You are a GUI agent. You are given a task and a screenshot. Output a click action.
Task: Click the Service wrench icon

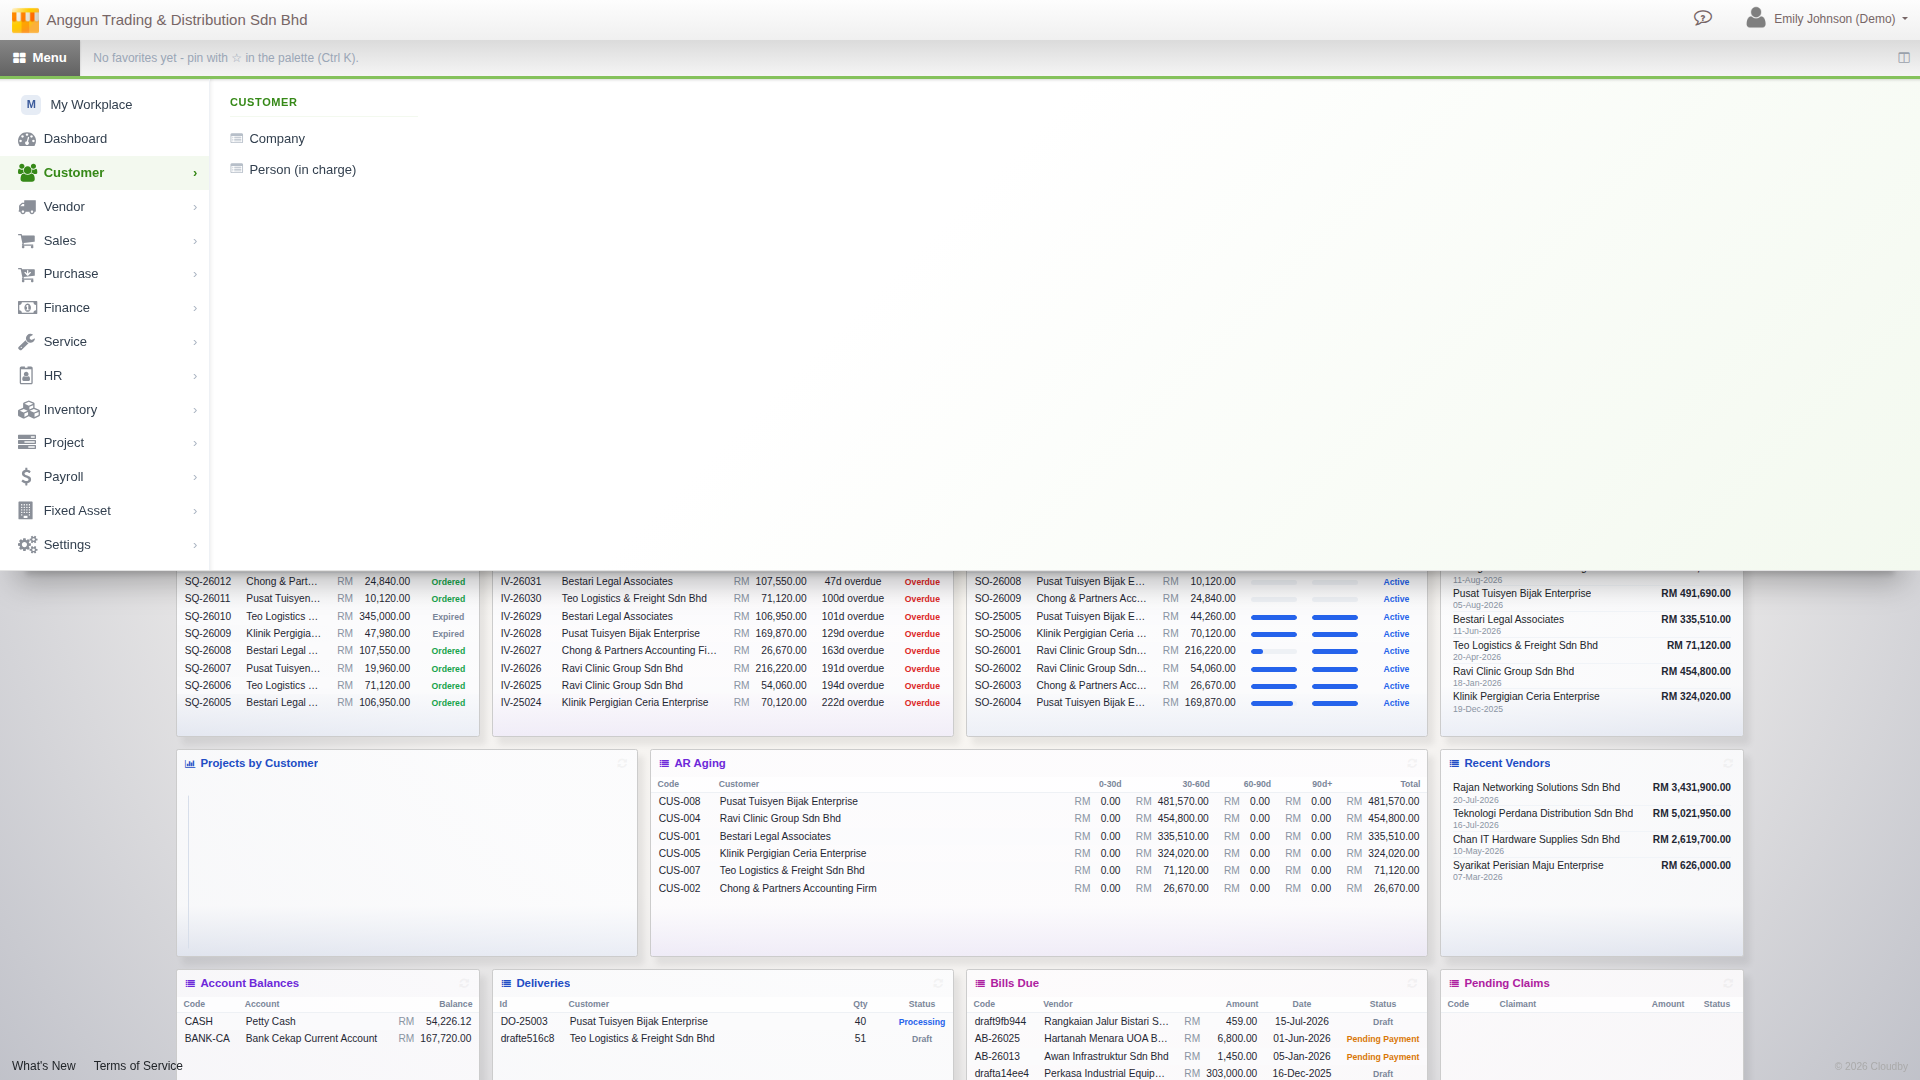[x=27, y=342]
